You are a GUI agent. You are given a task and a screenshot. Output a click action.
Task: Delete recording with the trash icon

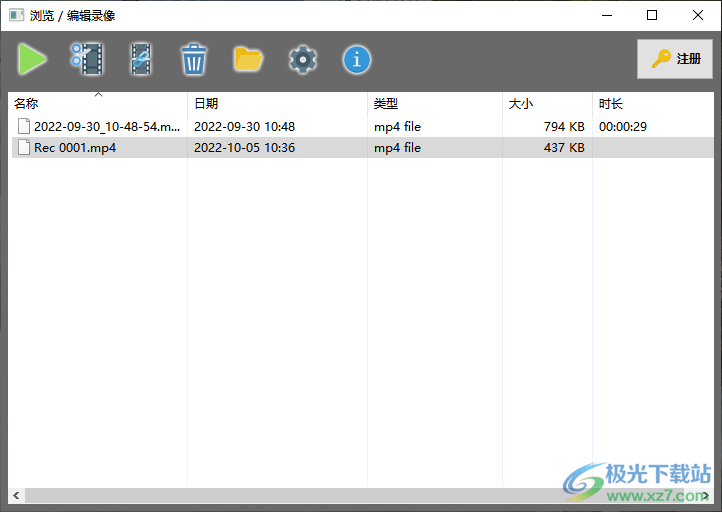pyautogui.click(x=194, y=60)
